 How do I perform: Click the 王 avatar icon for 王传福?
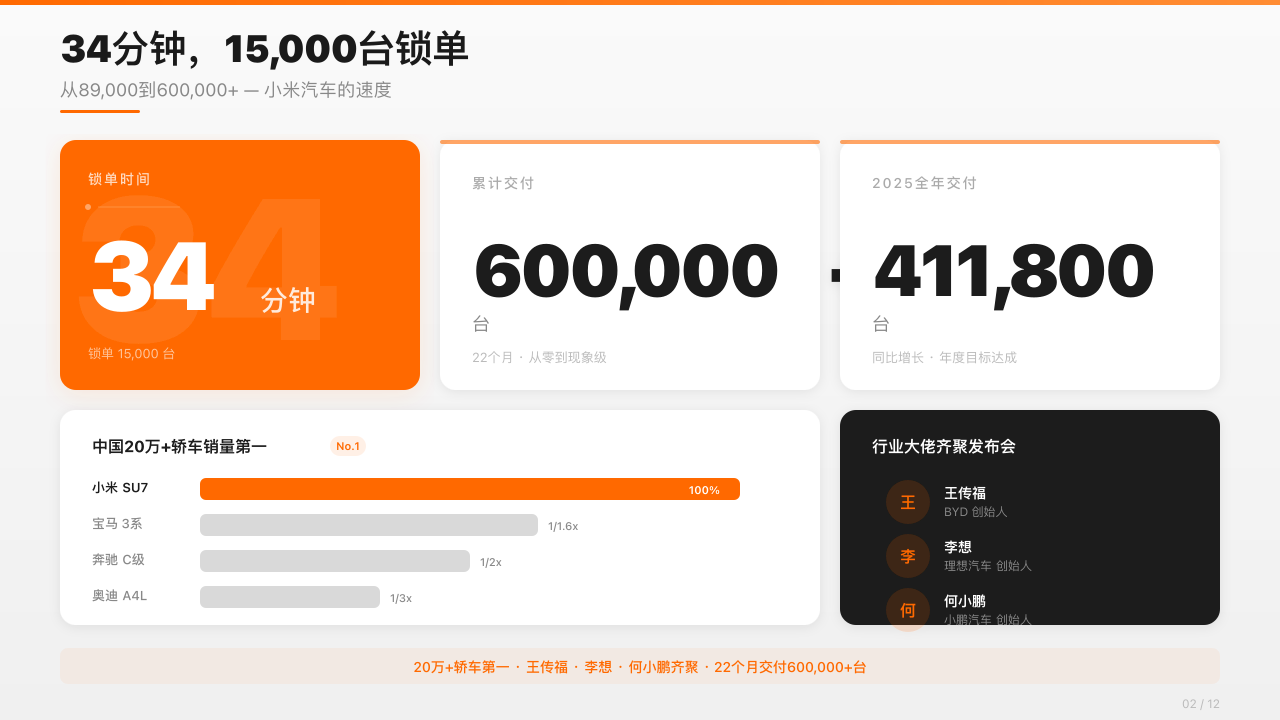click(x=908, y=502)
